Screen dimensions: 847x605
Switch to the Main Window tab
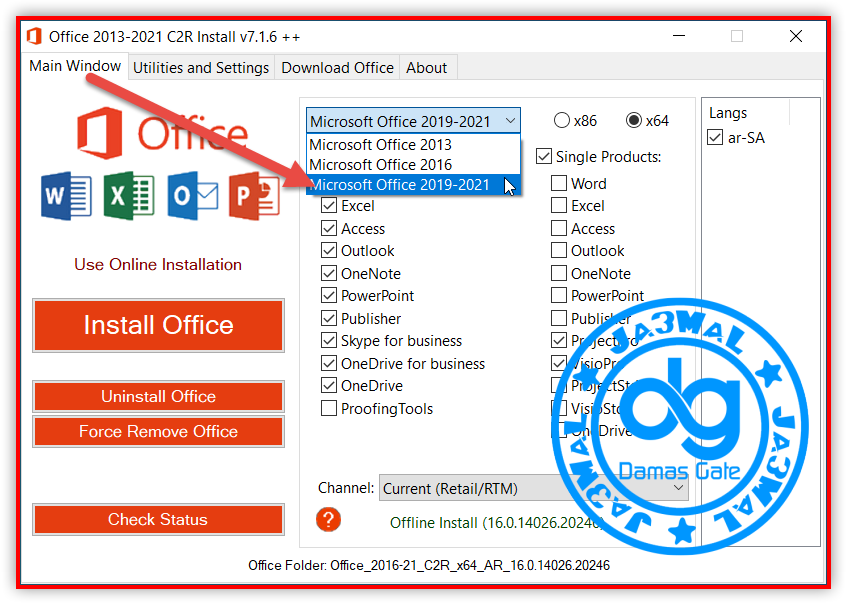tap(75, 66)
